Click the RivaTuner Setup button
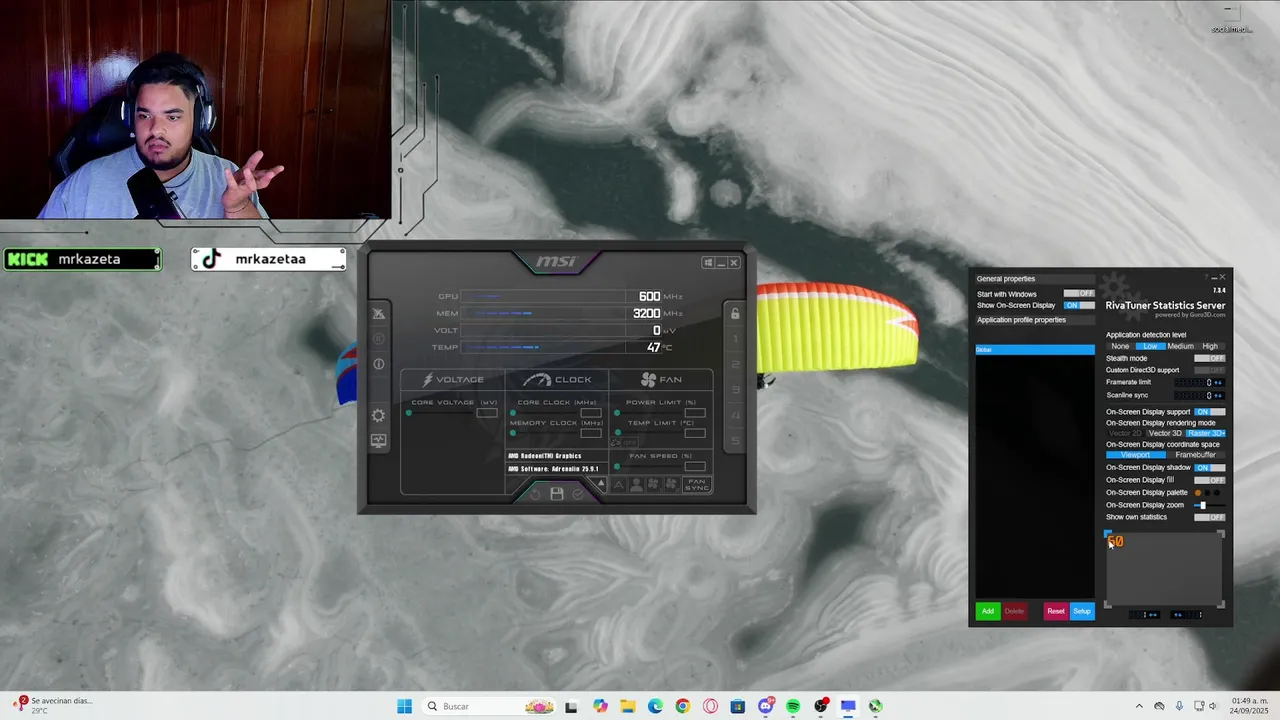Viewport: 1280px width, 720px height. coord(1082,611)
